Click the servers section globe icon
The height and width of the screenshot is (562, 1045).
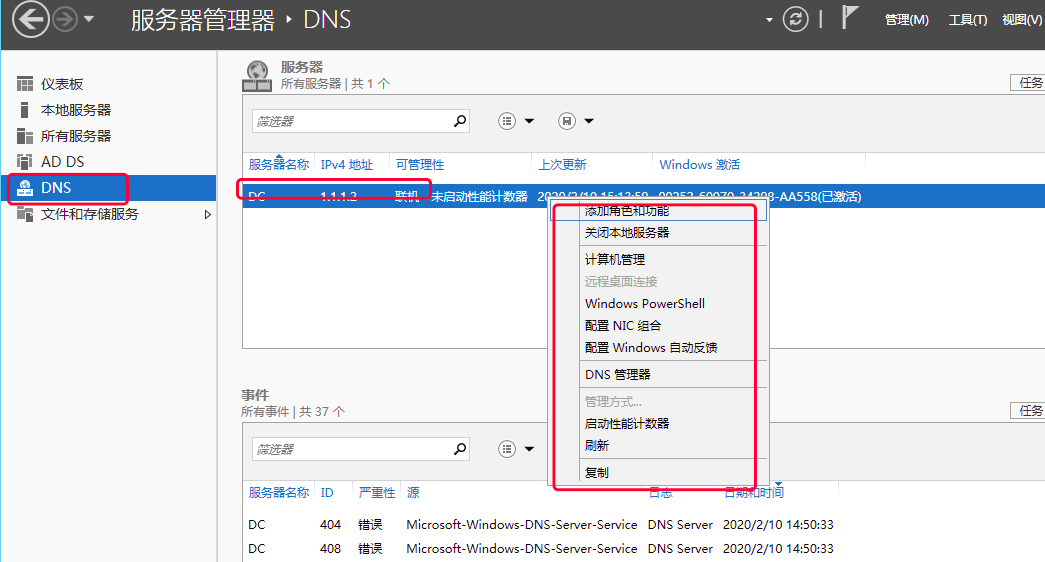257,75
